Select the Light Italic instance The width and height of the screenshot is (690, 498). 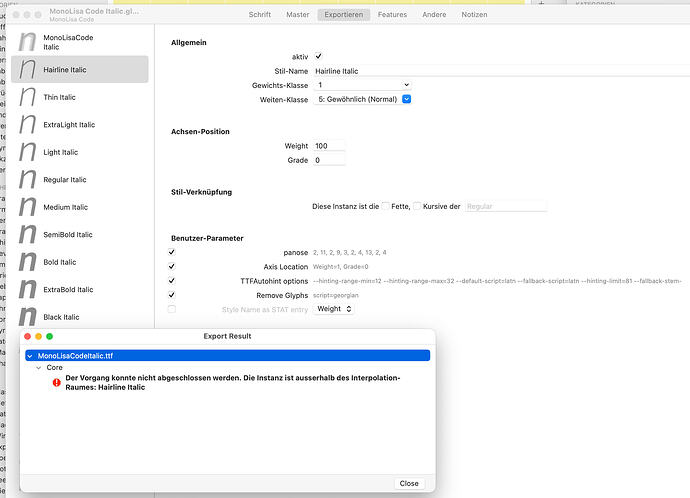(x=80, y=152)
